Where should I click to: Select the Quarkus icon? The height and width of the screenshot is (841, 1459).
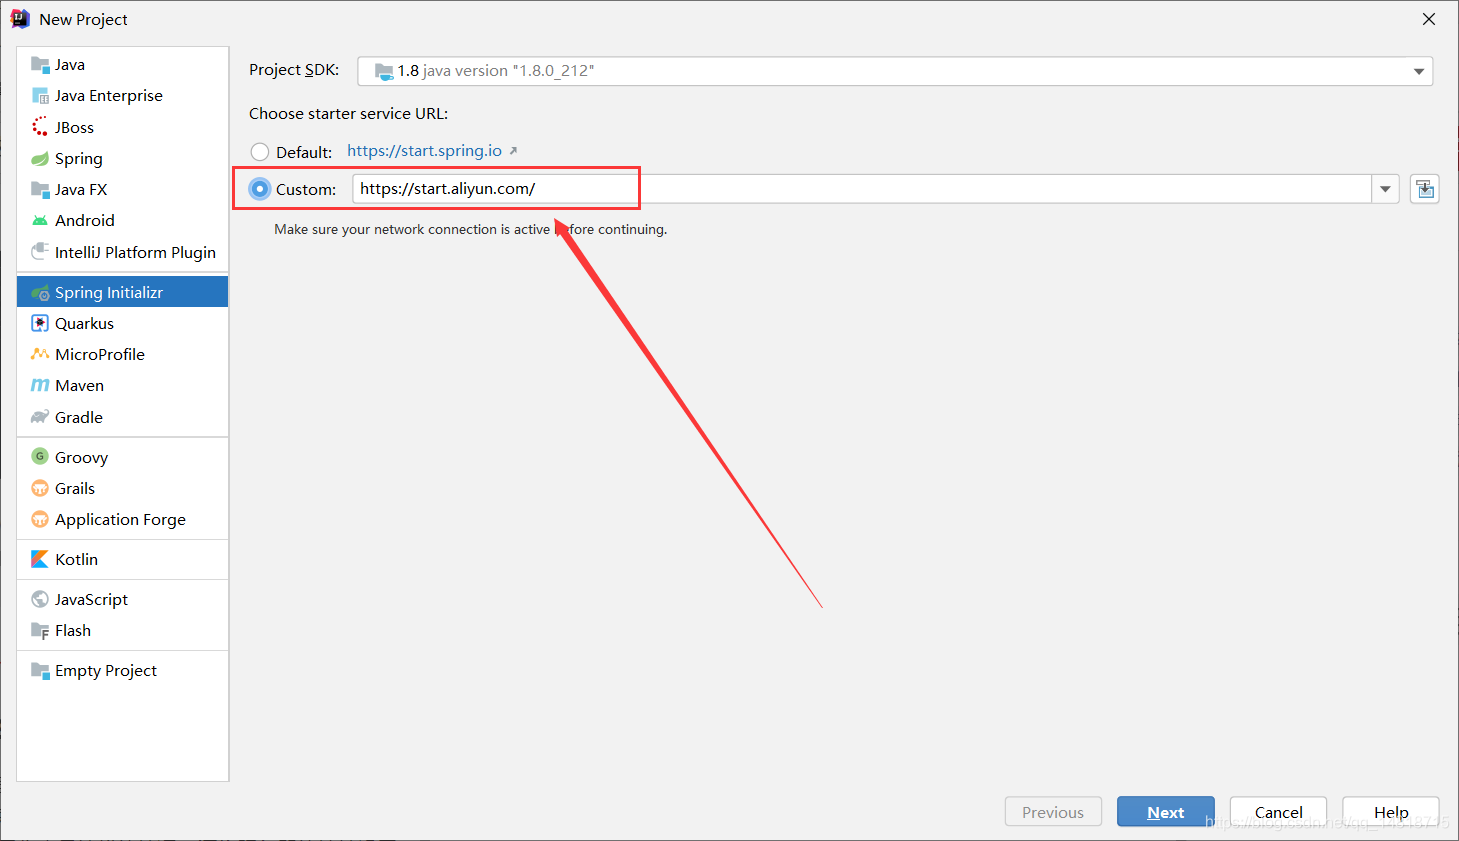40,323
